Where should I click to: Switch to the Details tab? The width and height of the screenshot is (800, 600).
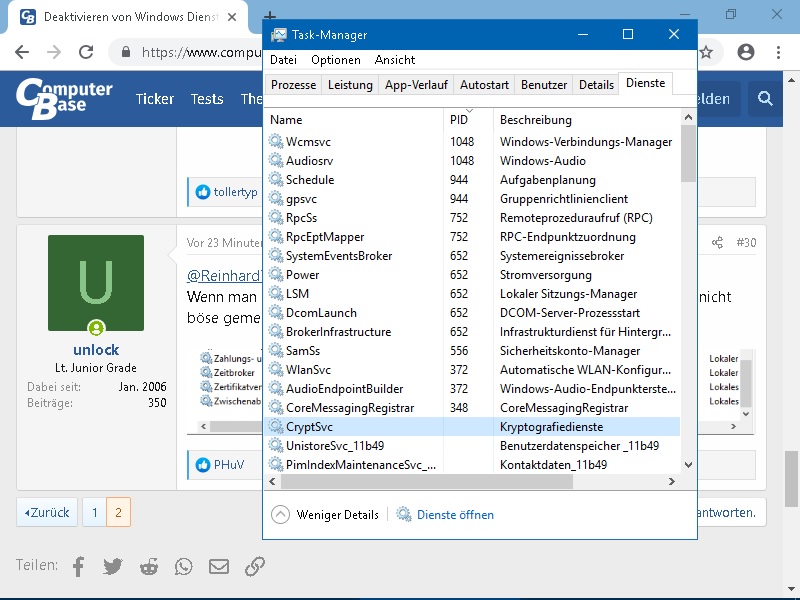[x=596, y=85]
